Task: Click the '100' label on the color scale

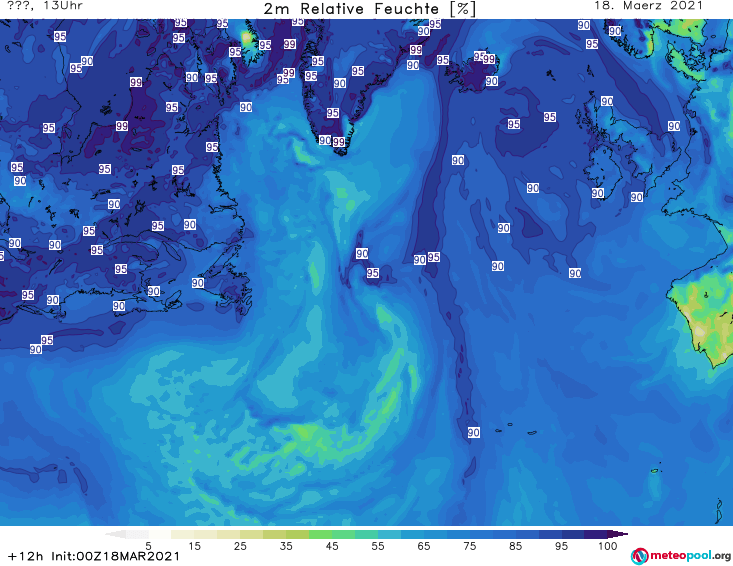Action: [x=607, y=546]
